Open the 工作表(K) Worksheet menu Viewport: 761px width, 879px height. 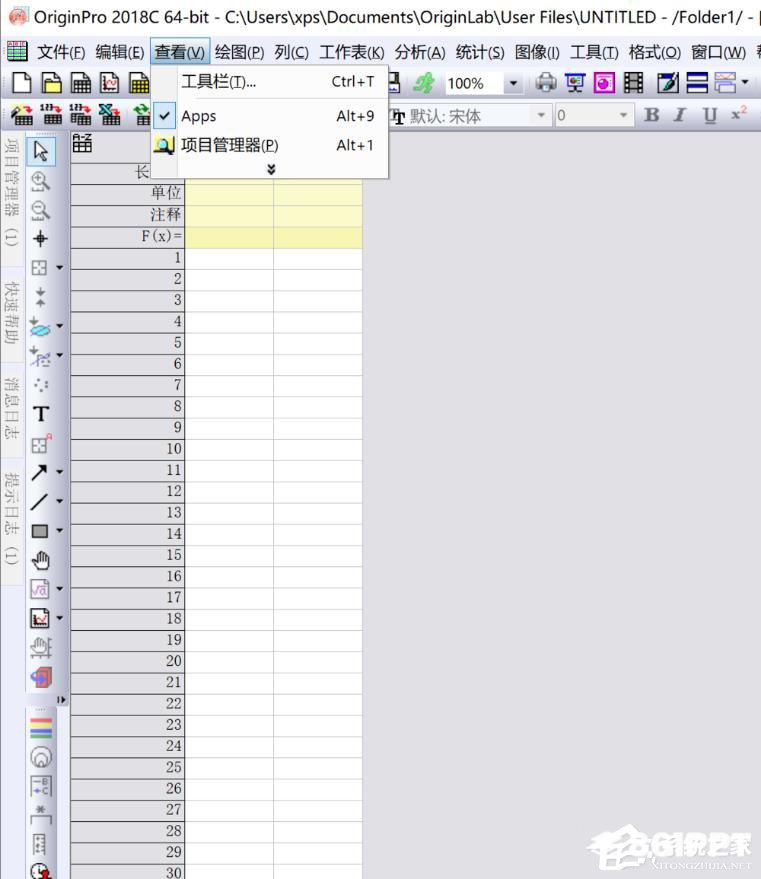point(352,52)
